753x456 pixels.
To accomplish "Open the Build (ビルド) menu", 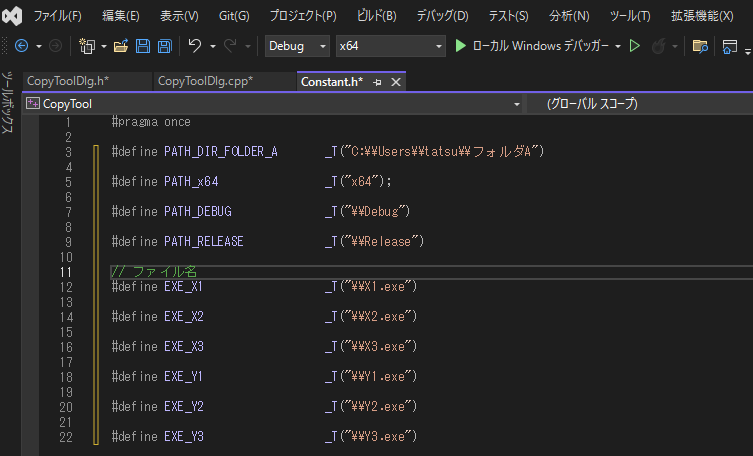I will point(376,16).
